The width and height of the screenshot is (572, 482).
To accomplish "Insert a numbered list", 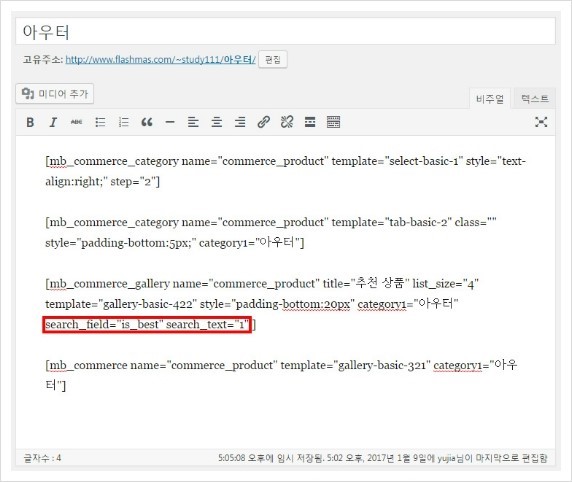I will 124,122.
